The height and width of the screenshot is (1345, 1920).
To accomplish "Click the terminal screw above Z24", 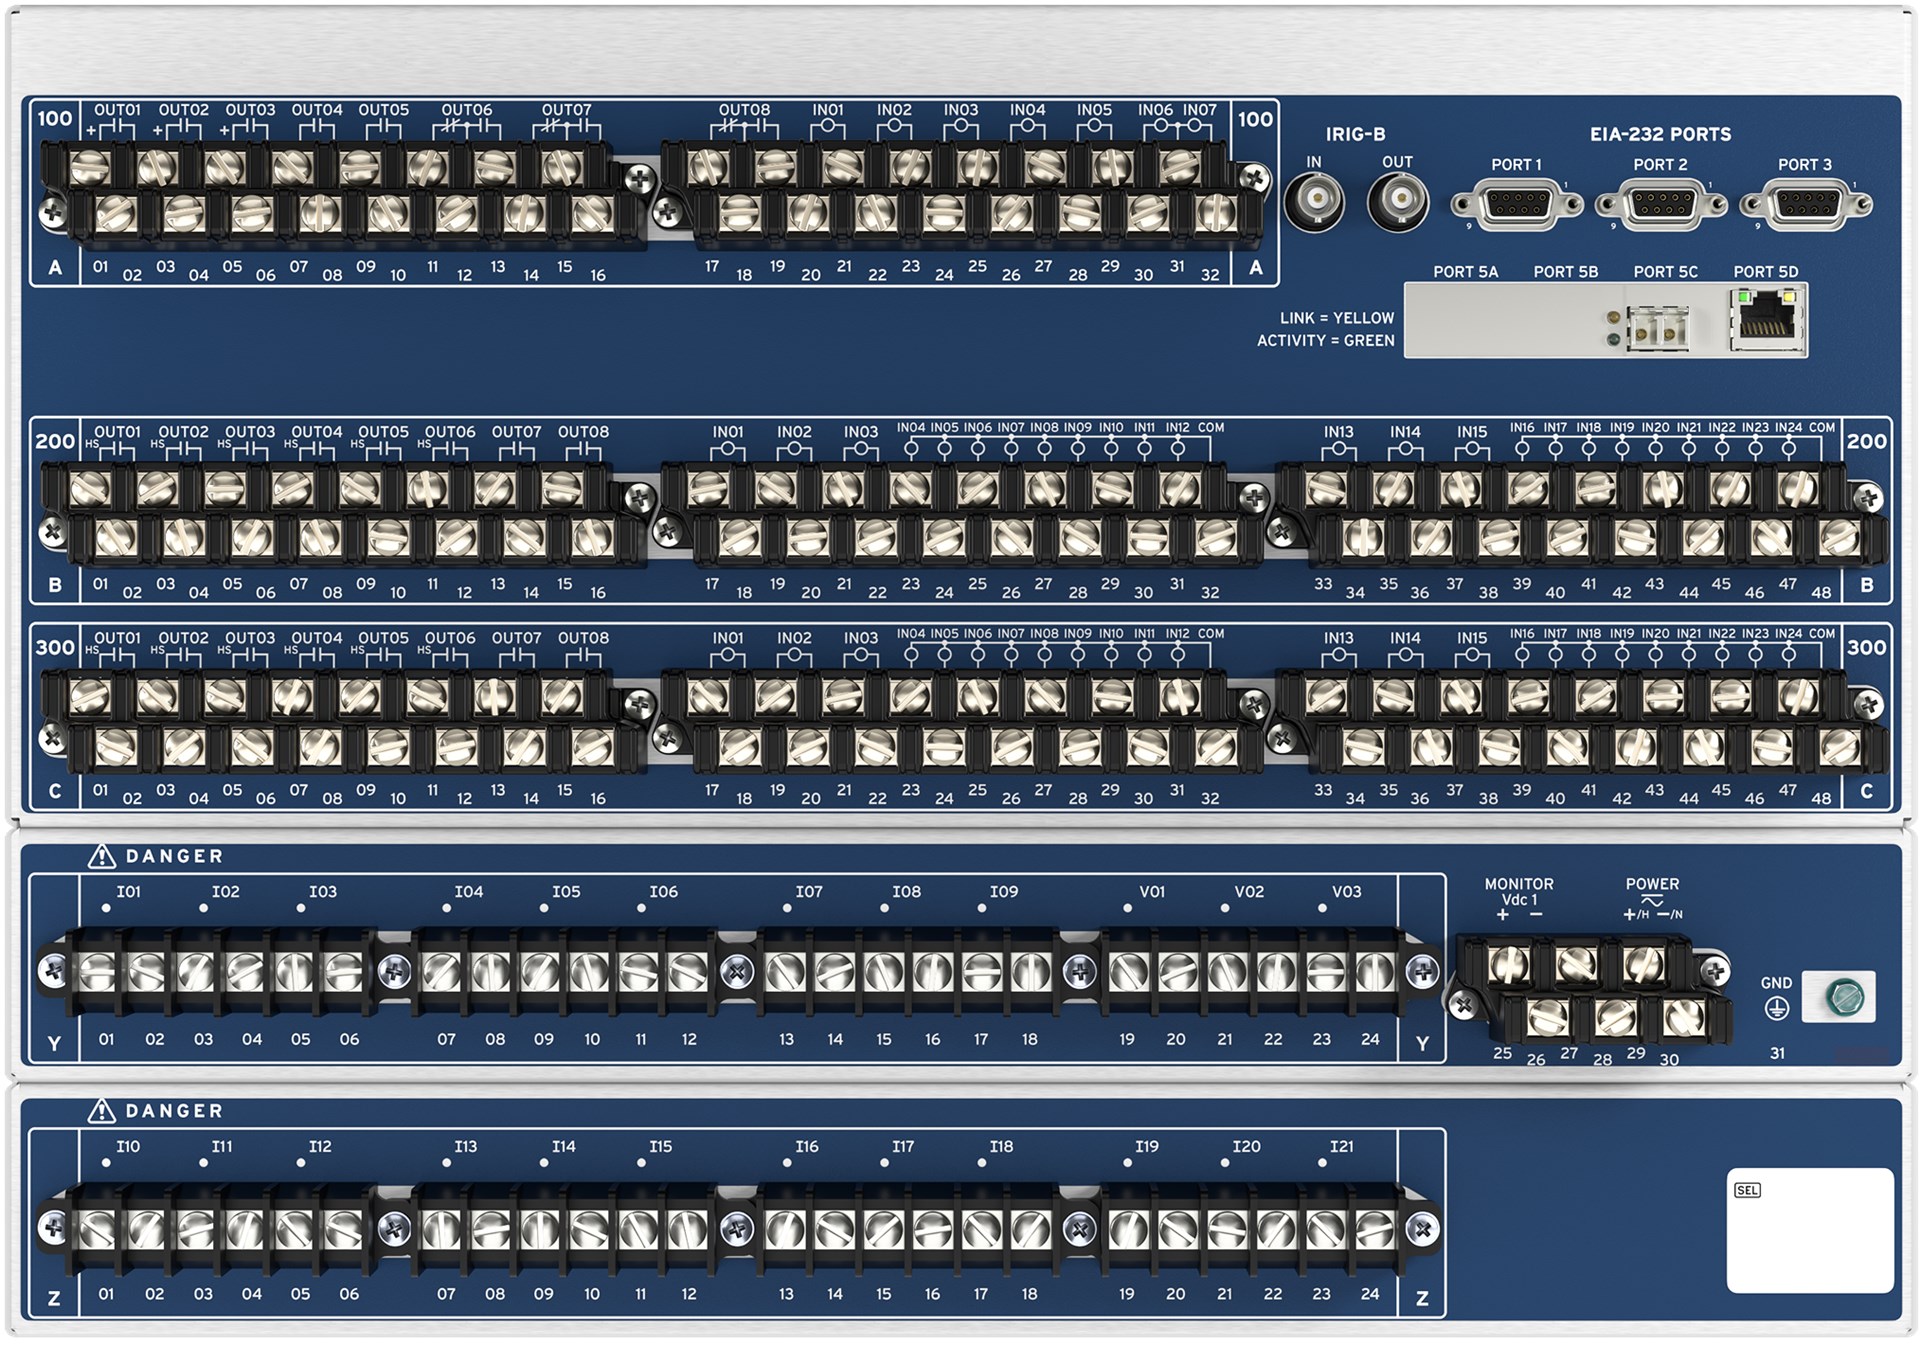I will coord(1373,1229).
